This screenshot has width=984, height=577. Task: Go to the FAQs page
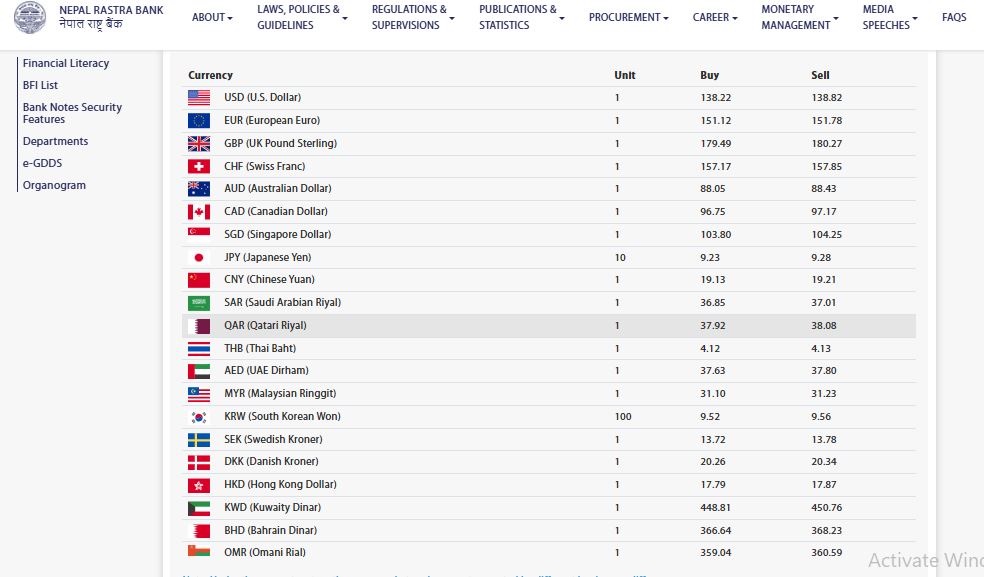tap(954, 18)
